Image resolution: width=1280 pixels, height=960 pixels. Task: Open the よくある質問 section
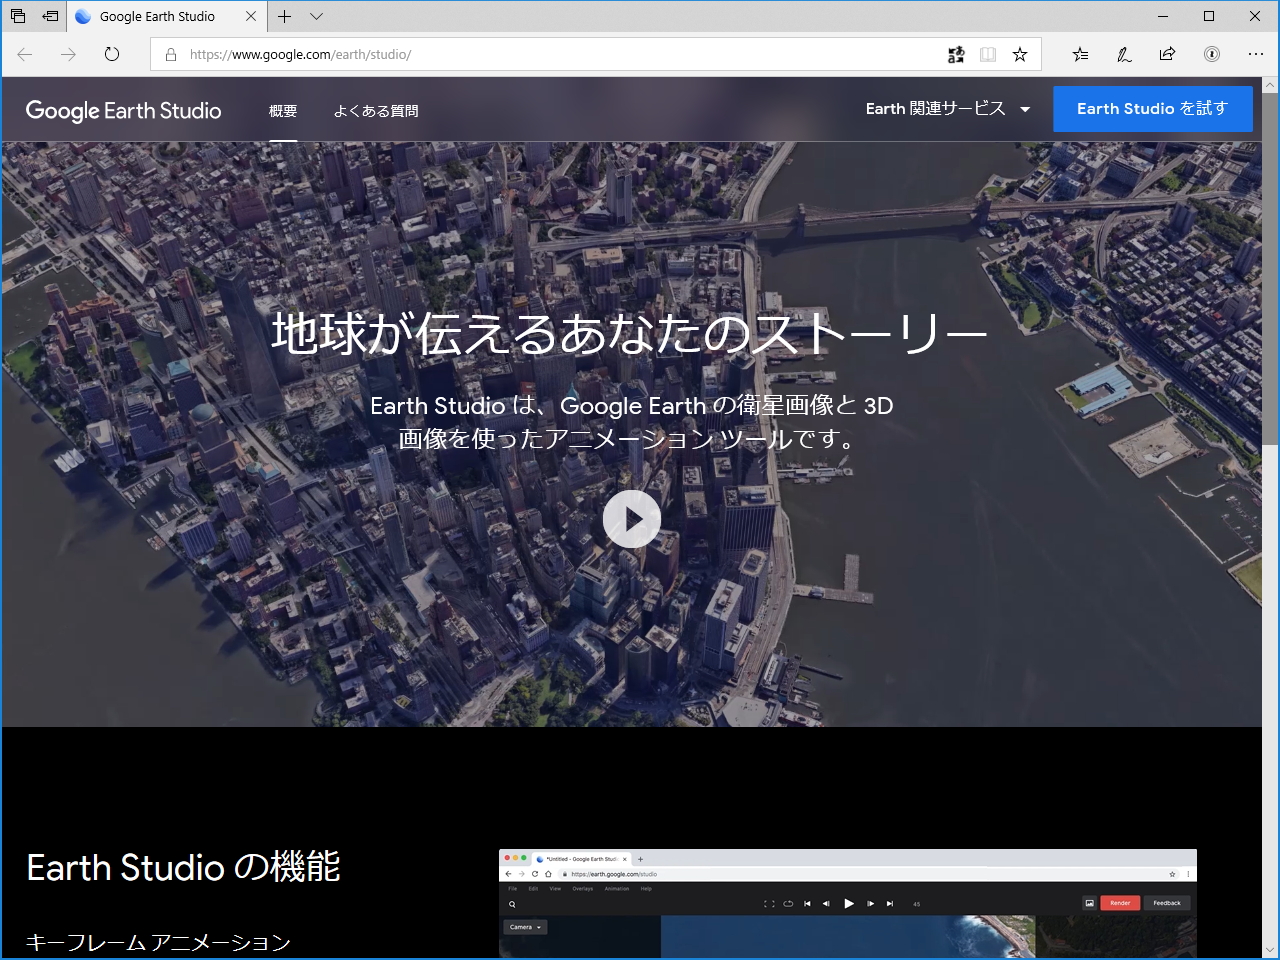click(x=376, y=110)
